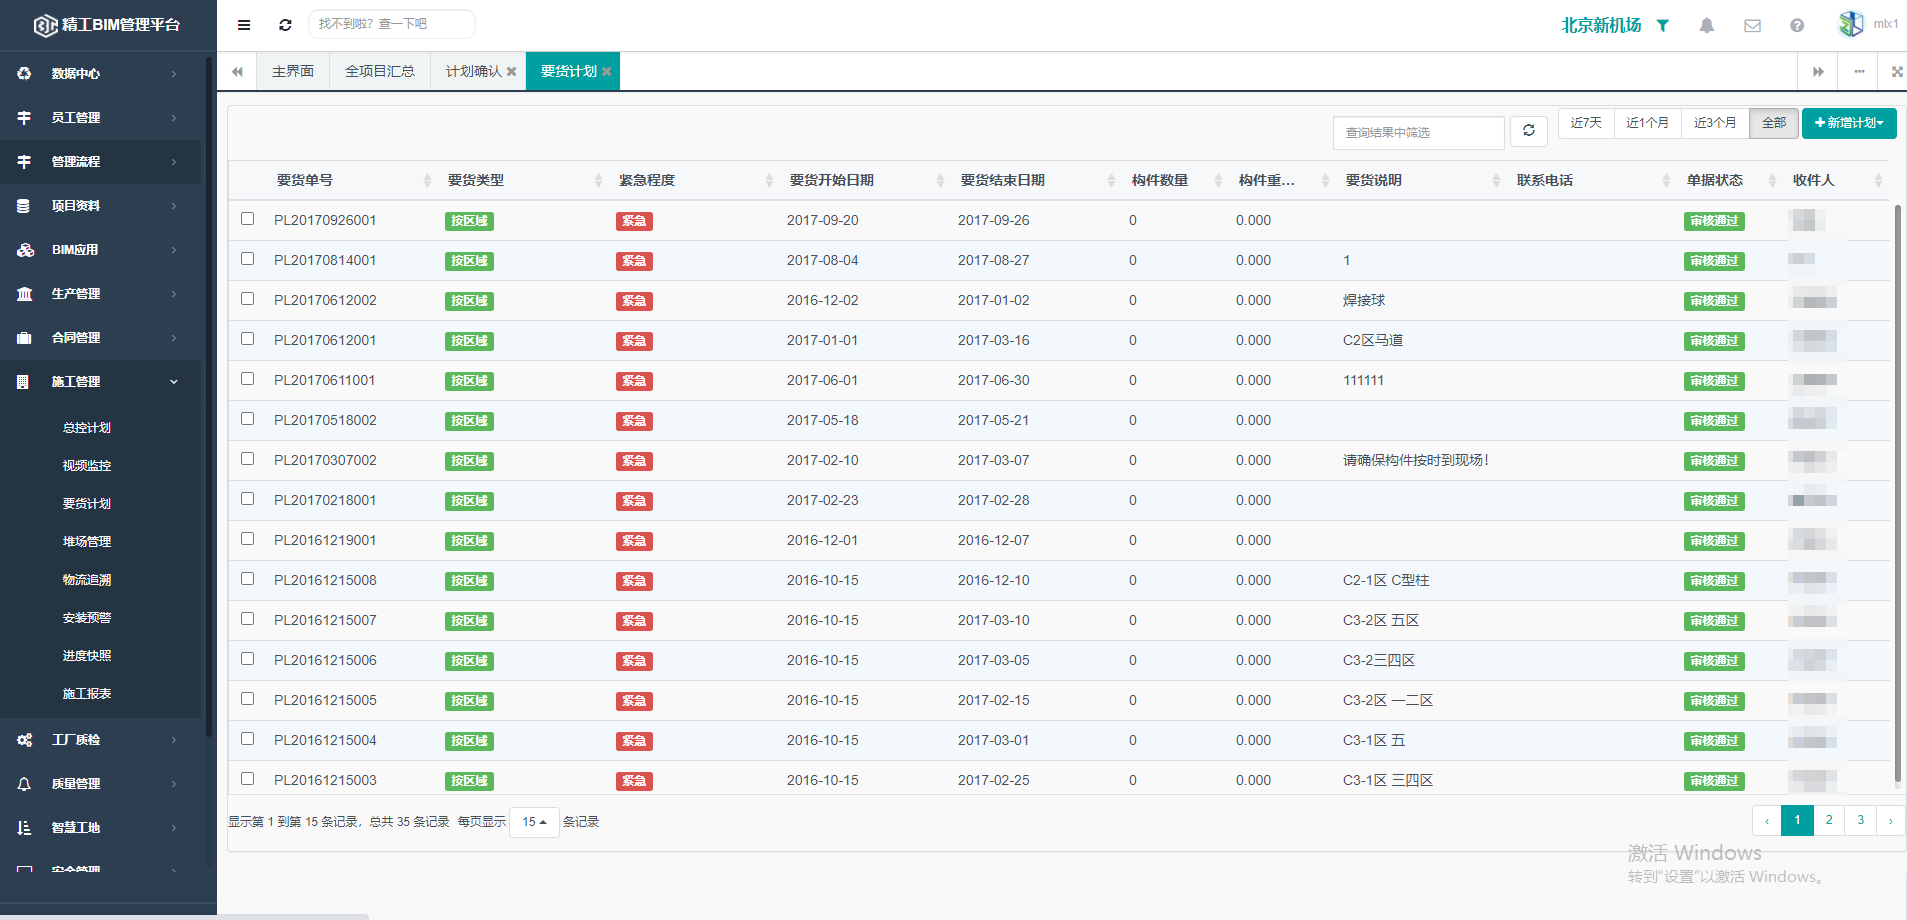The height and width of the screenshot is (920, 1907).
Task: Click the filter funnel icon near 北京新机场
Action: coord(1663,26)
